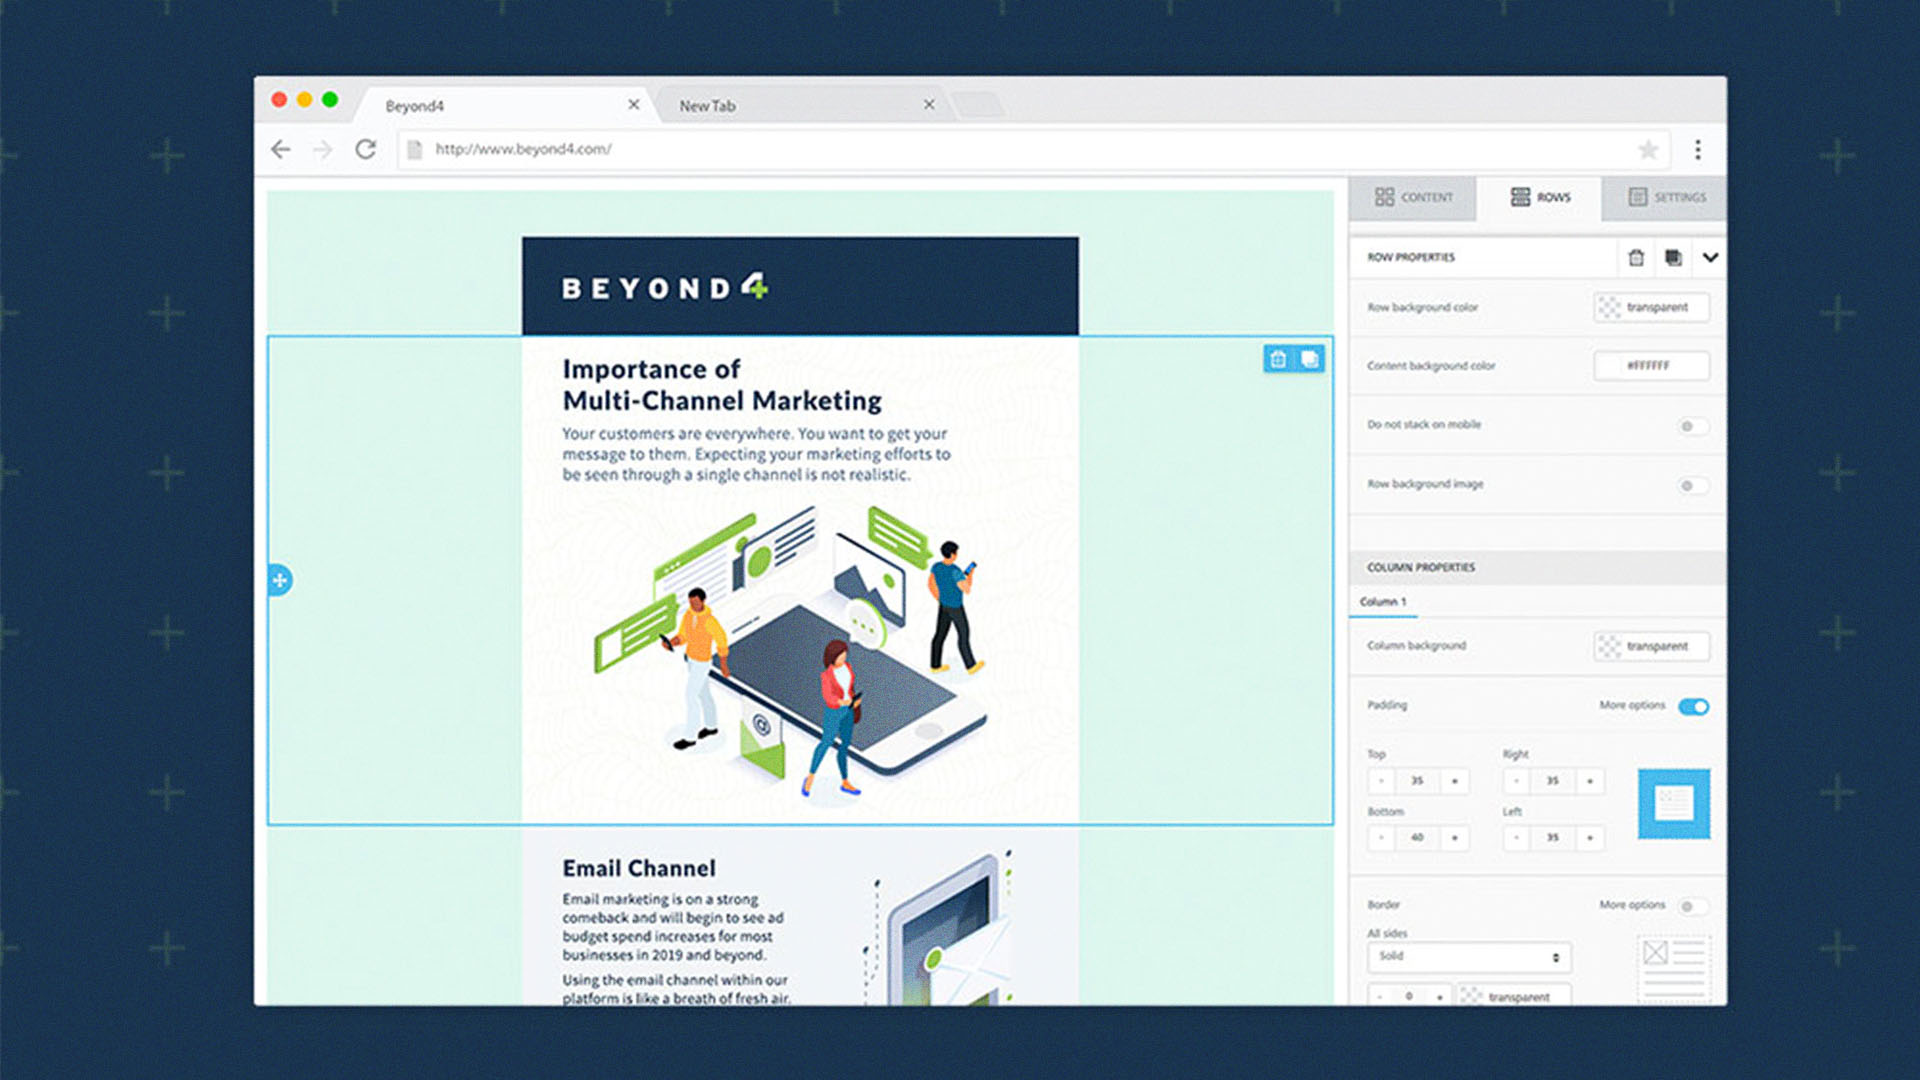1920x1080 pixels.
Task: Click the blue trash icon on selected row
Action: click(1278, 359)
